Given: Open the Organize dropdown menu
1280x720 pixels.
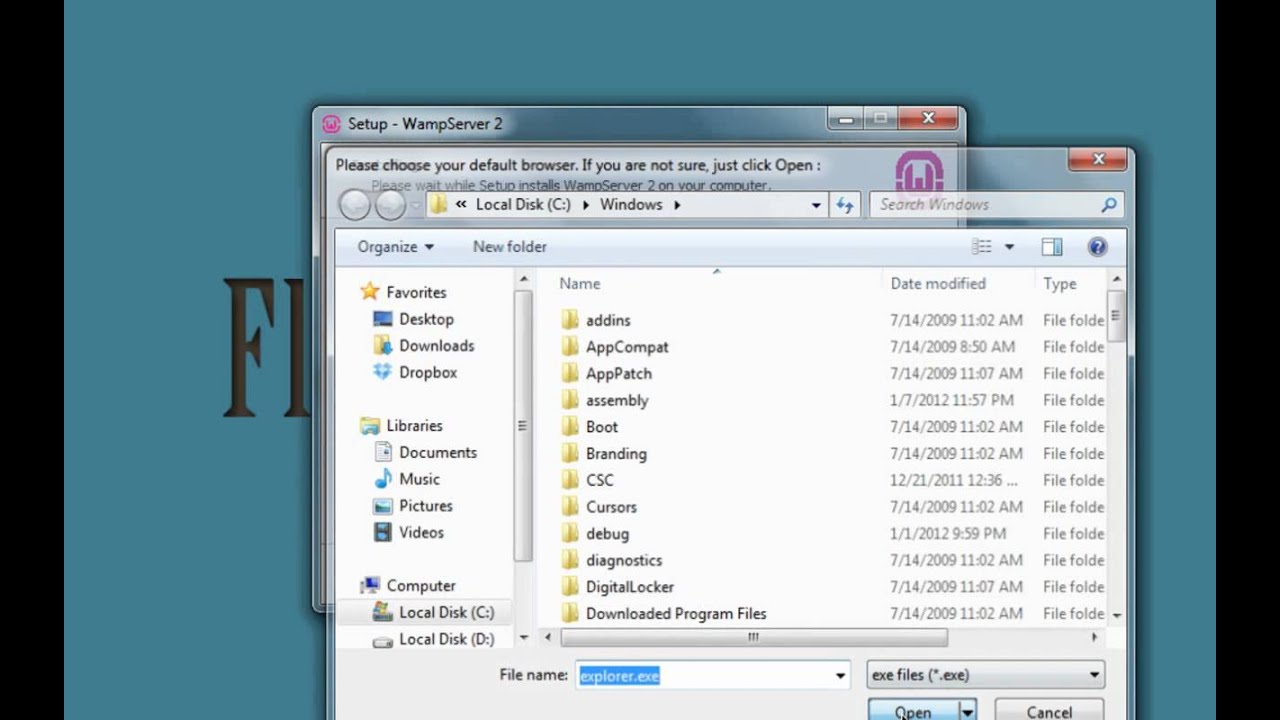Looking at the screenshot, I should coord(396,247).
